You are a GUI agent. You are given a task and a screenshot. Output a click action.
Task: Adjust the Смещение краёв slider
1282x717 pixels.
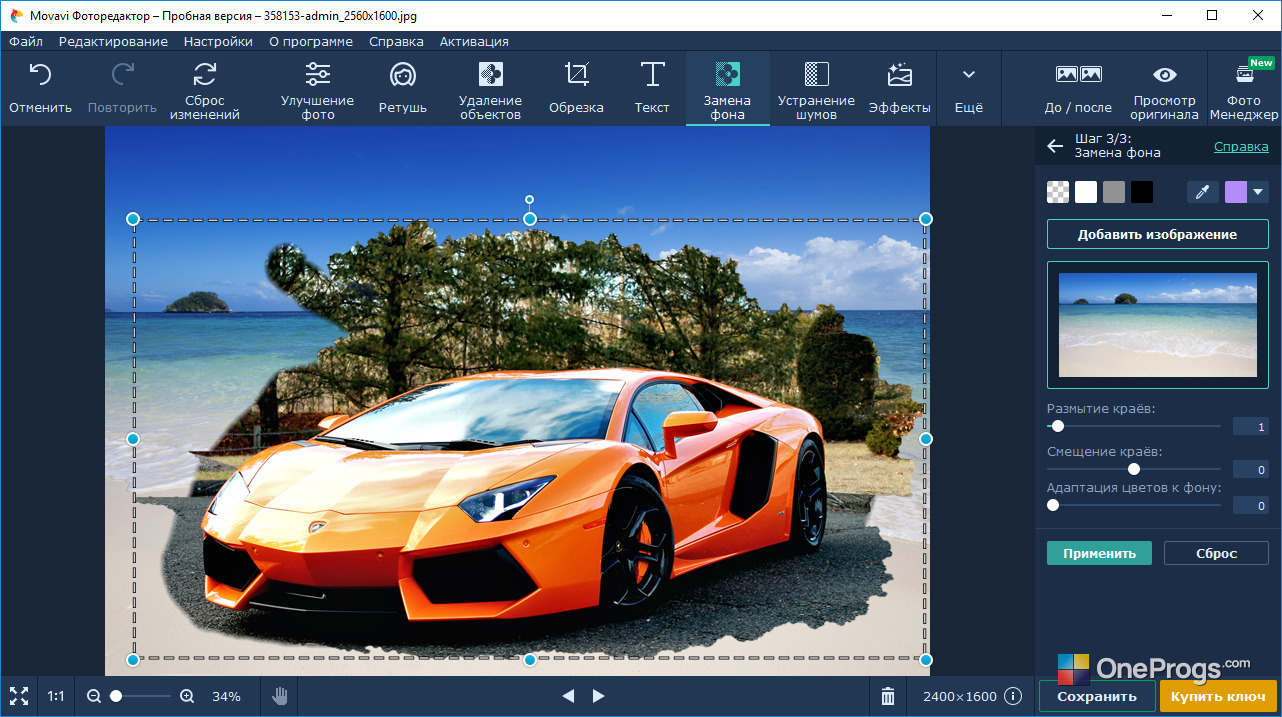pyautogui.click(x=1133, y=469)
